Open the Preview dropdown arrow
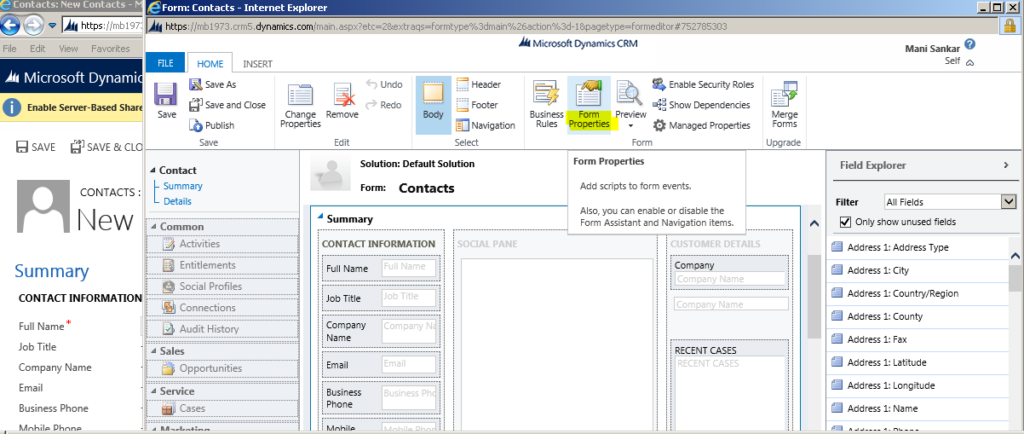 point(630,125)
